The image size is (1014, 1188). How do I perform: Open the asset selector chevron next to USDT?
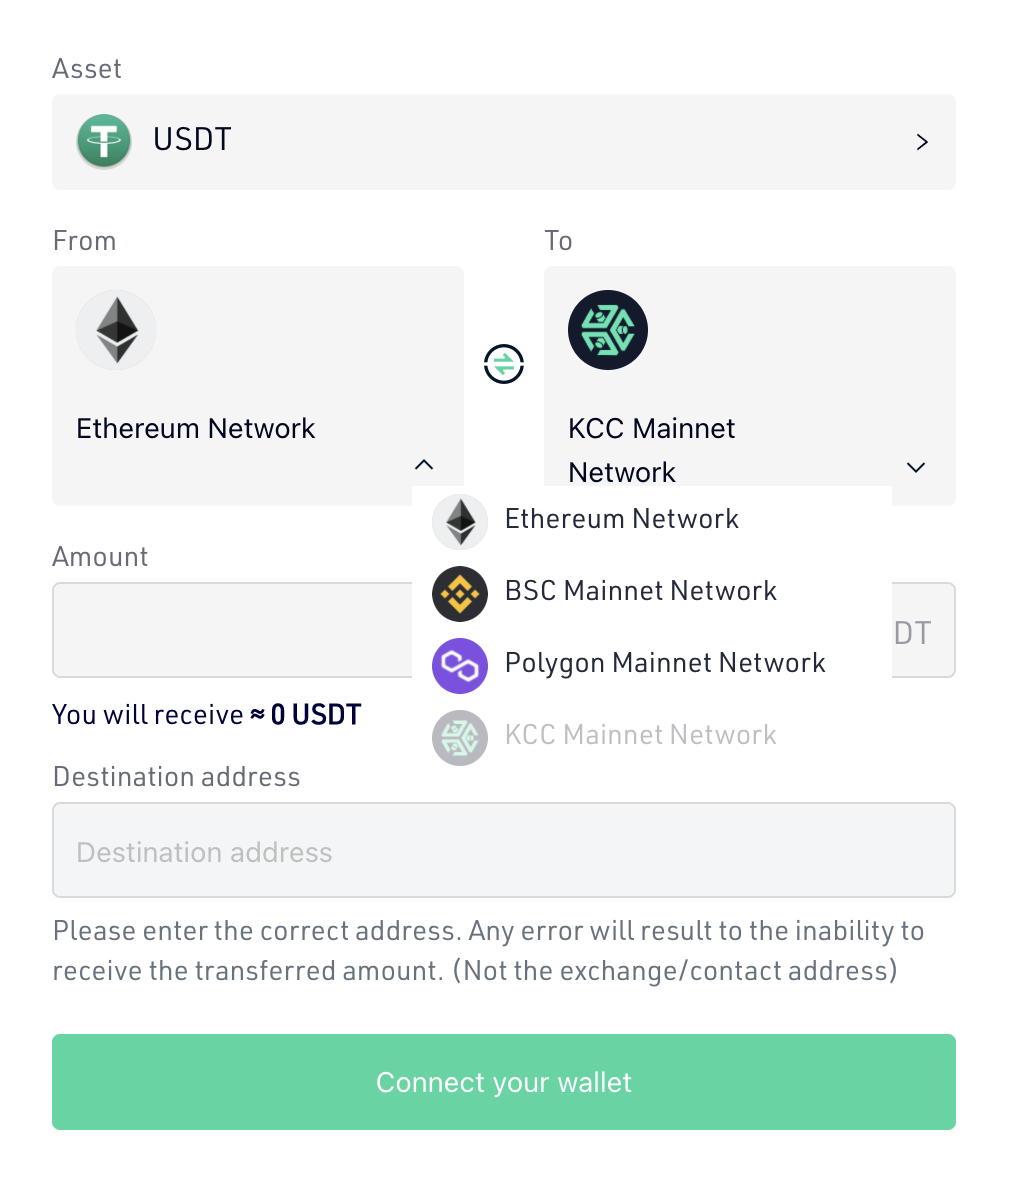point(922,142)
